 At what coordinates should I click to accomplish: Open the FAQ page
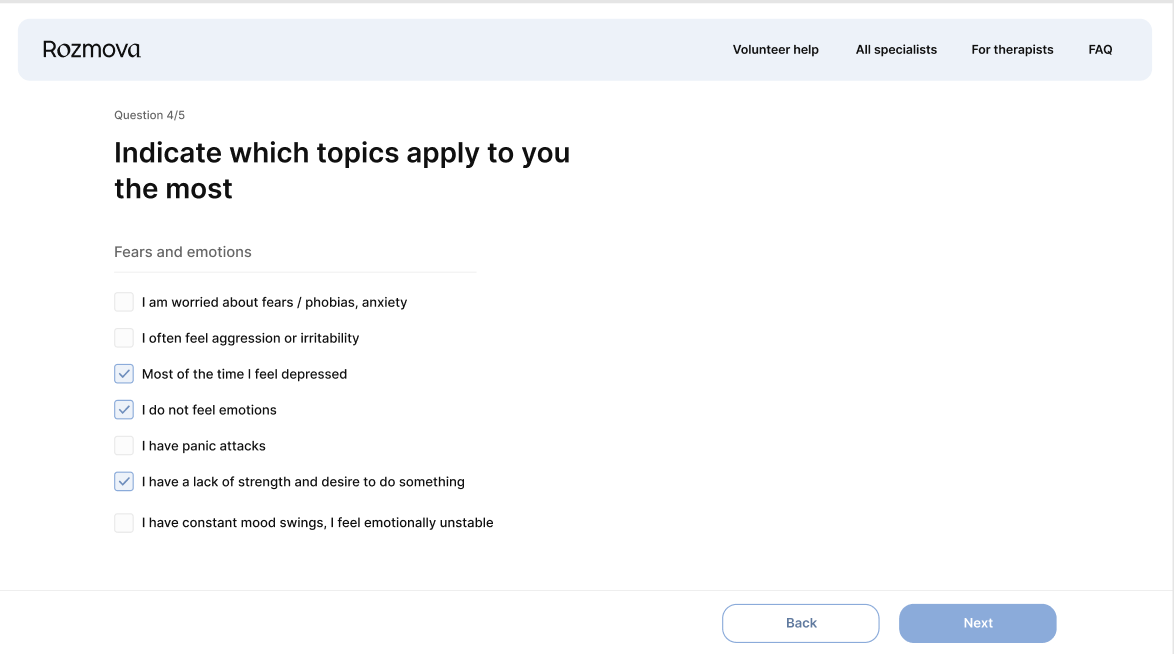pyautogui.click(x=1100, y=50)
